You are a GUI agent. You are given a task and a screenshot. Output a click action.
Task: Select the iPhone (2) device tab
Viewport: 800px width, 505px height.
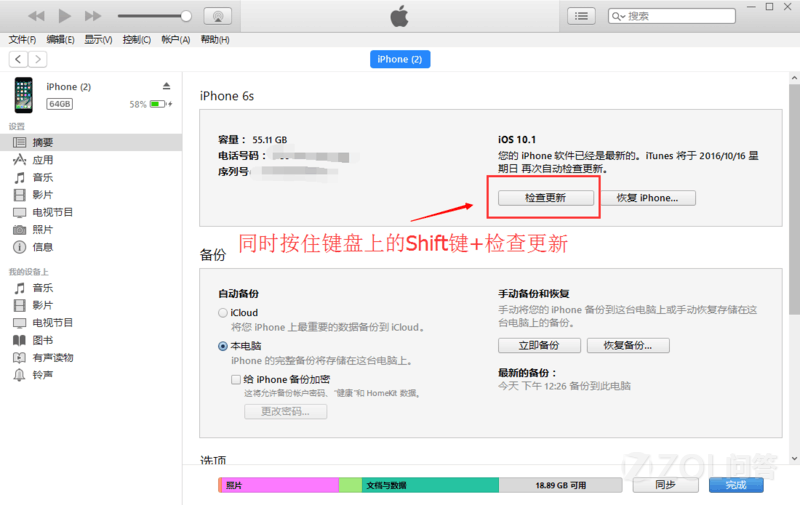(x=400, y=59)
